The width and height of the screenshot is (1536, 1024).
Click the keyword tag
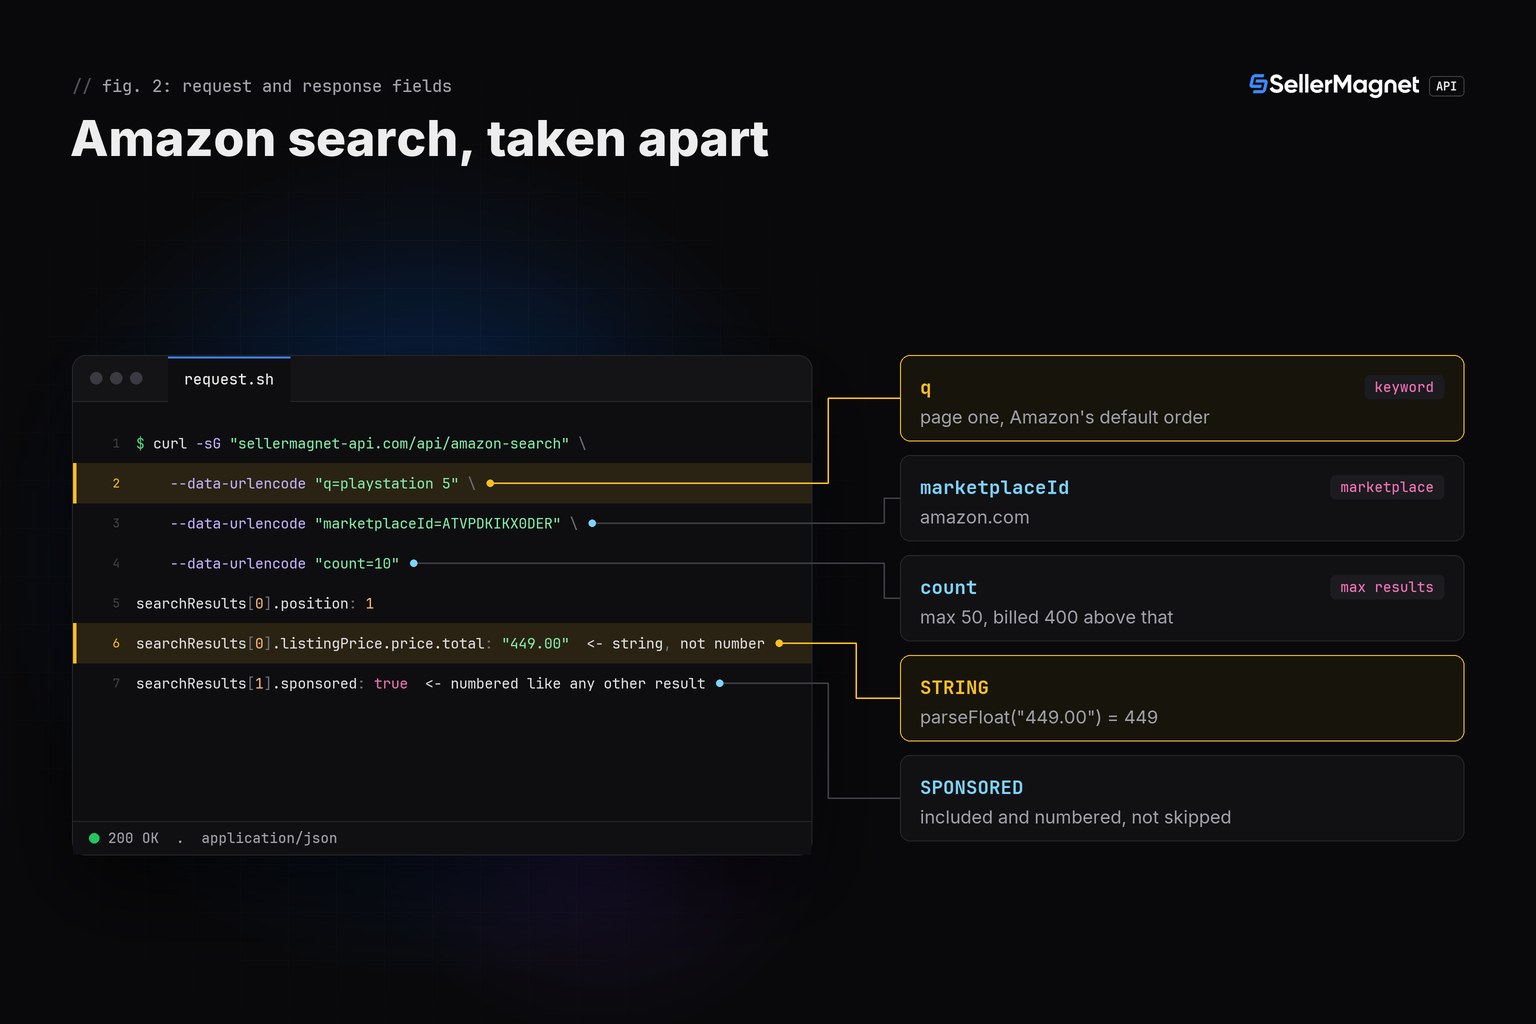(x=1404, y=387)
